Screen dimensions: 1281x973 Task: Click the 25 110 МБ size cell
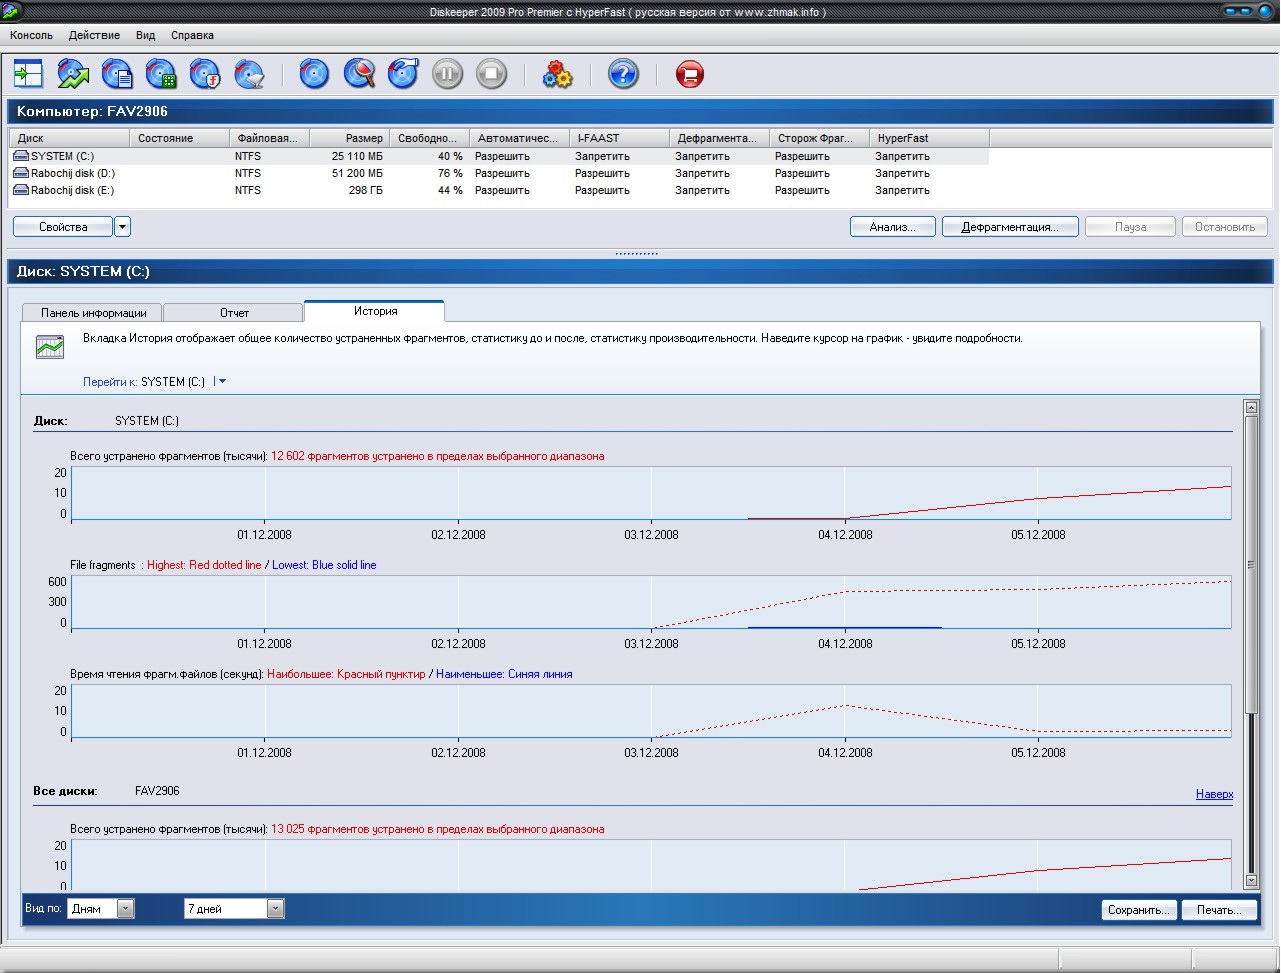(357, 156)
